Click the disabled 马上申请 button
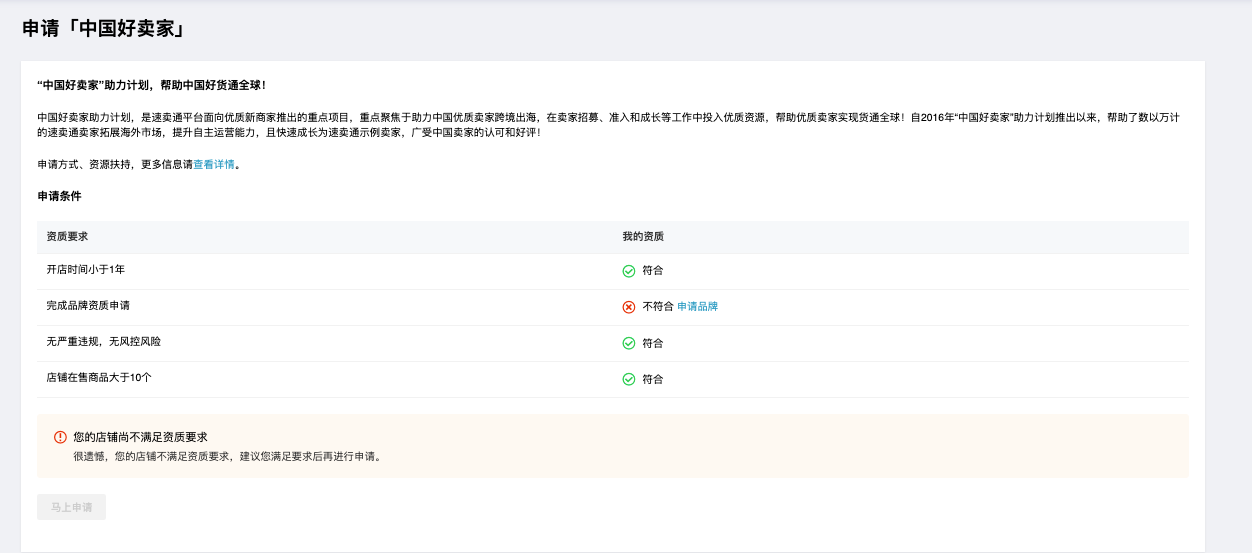Viewport: 1252px width, 553px height. 72,507
